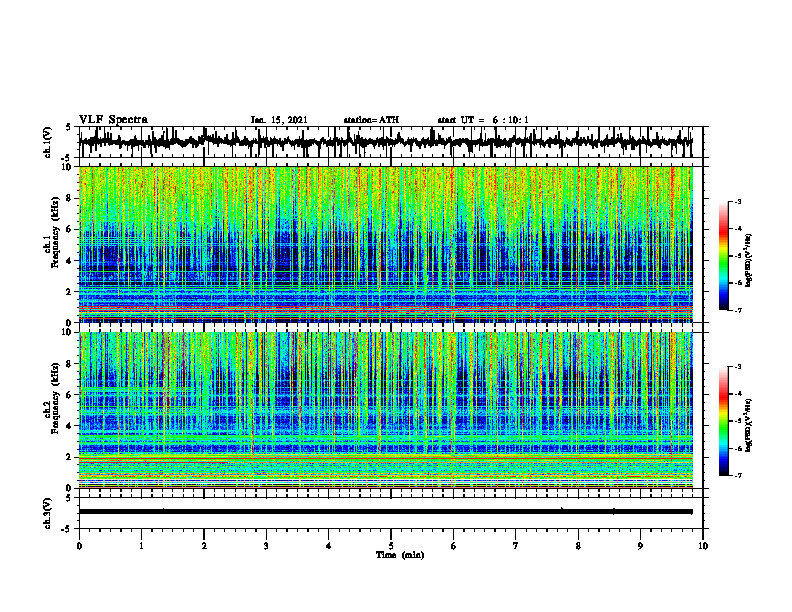Click the "station=ATH" header label
792x612 pixels.
click(371, 120)
